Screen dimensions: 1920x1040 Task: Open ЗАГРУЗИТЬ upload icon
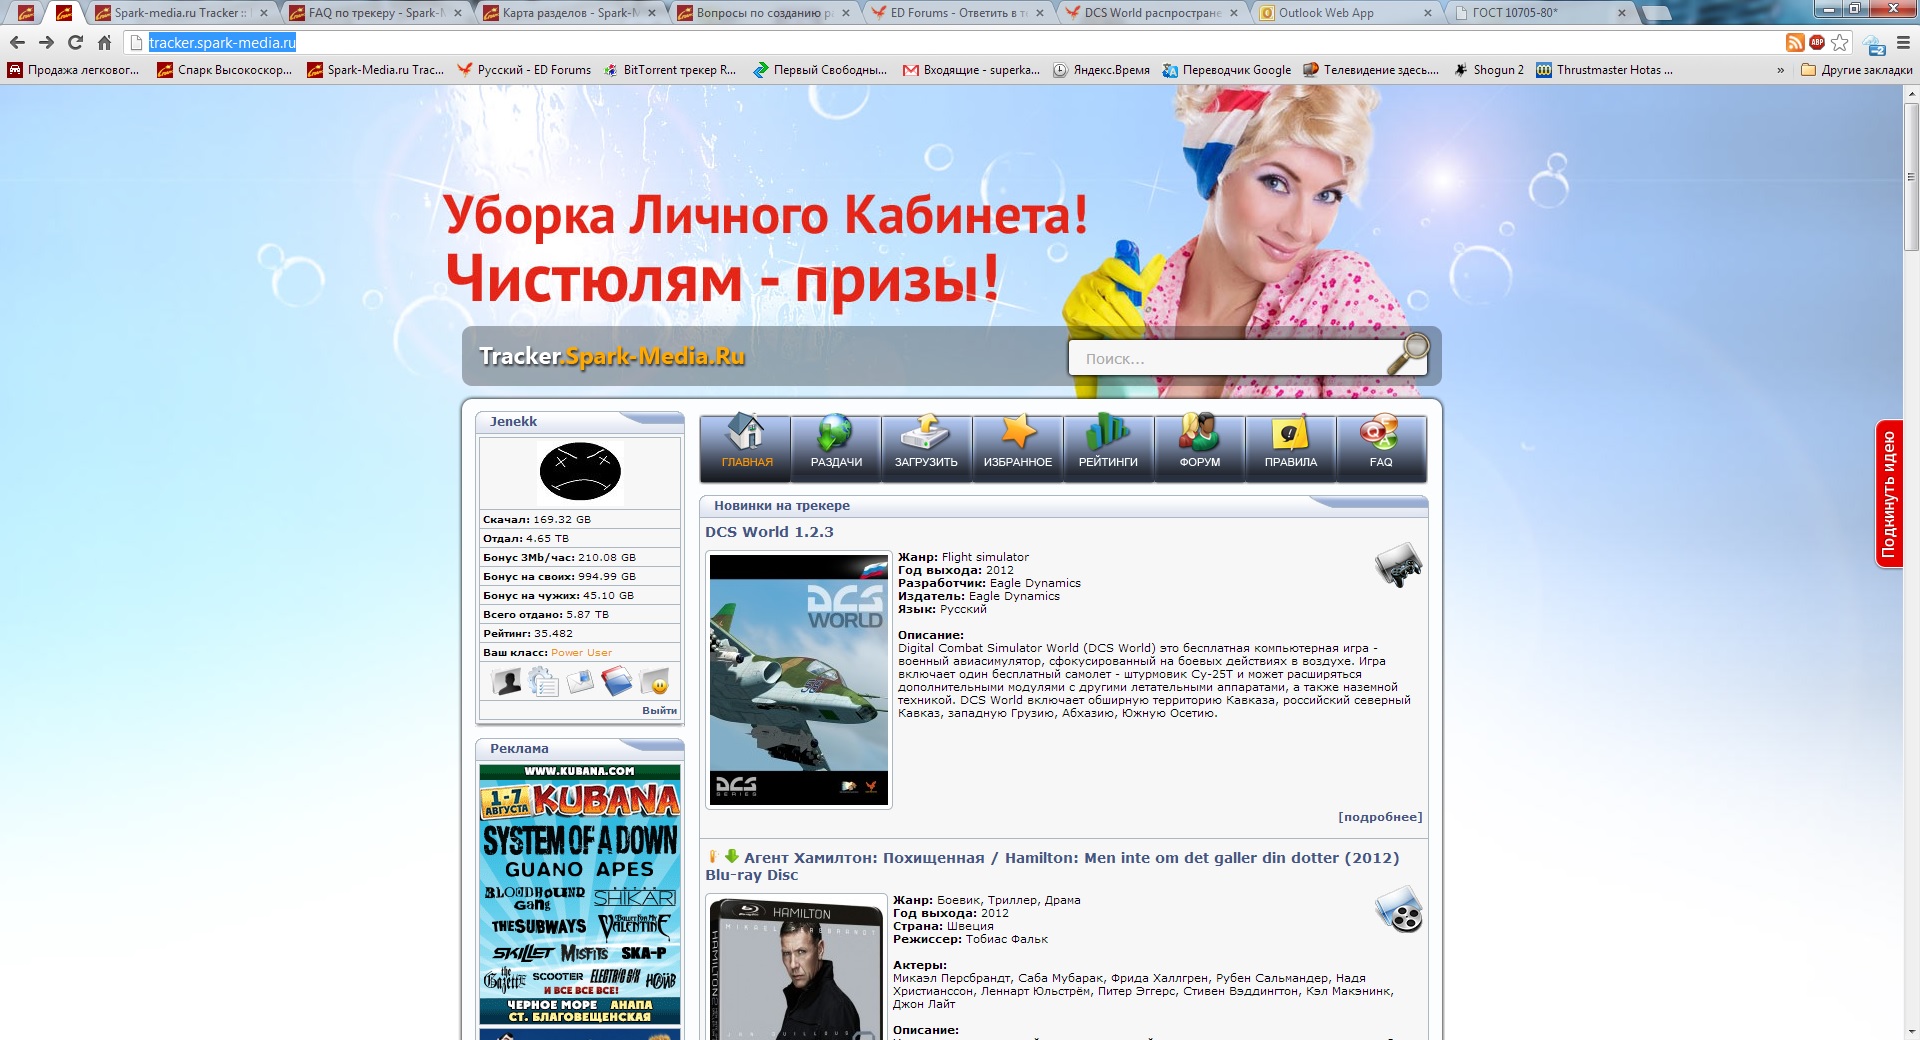pyautogui.click(x=926, y=433)
